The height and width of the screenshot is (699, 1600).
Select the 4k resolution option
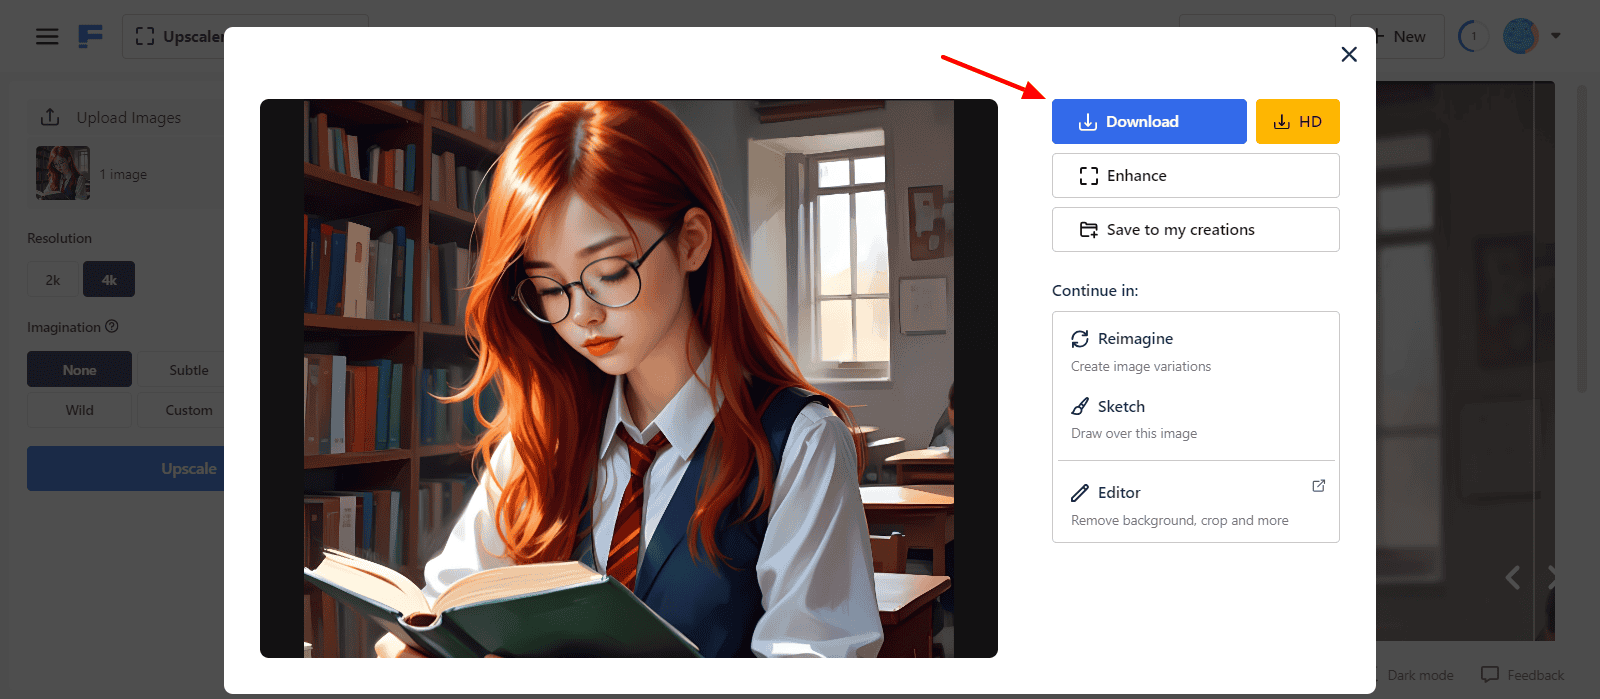(109, 280)
